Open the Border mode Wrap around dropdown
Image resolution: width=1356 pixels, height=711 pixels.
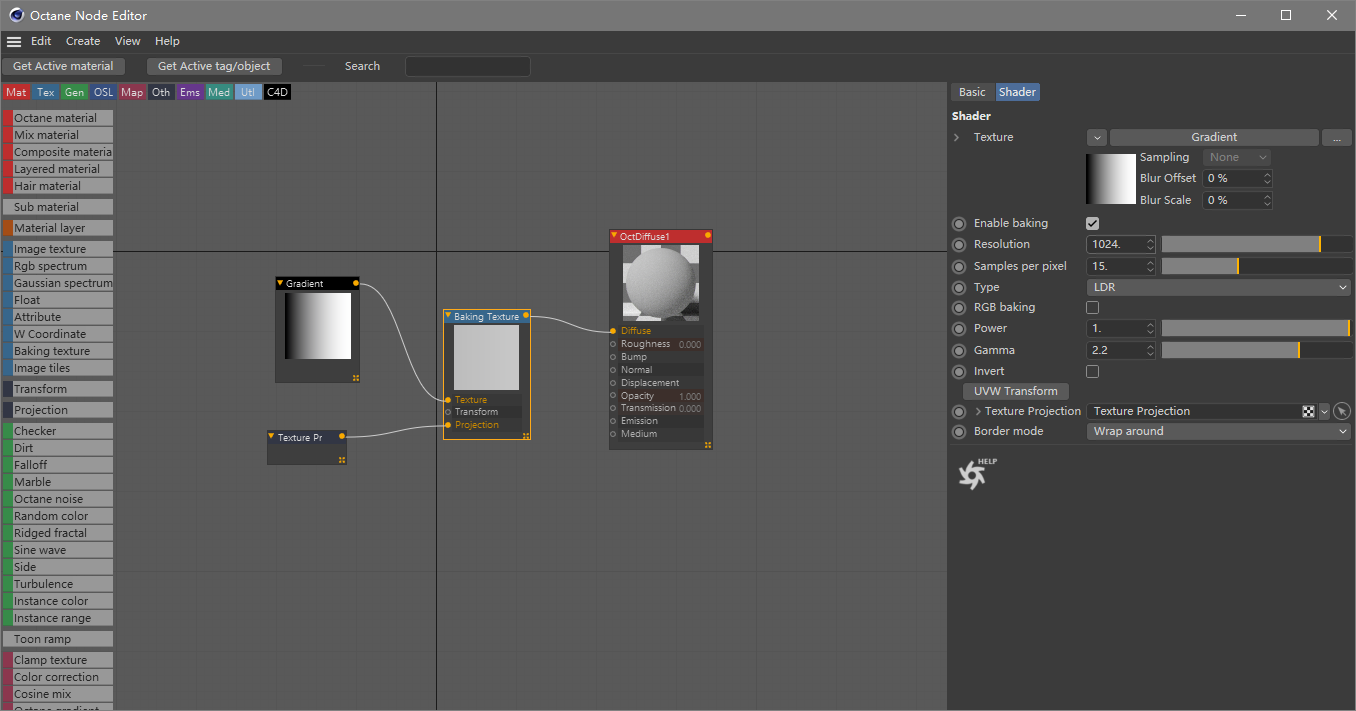coord(1219,431)
